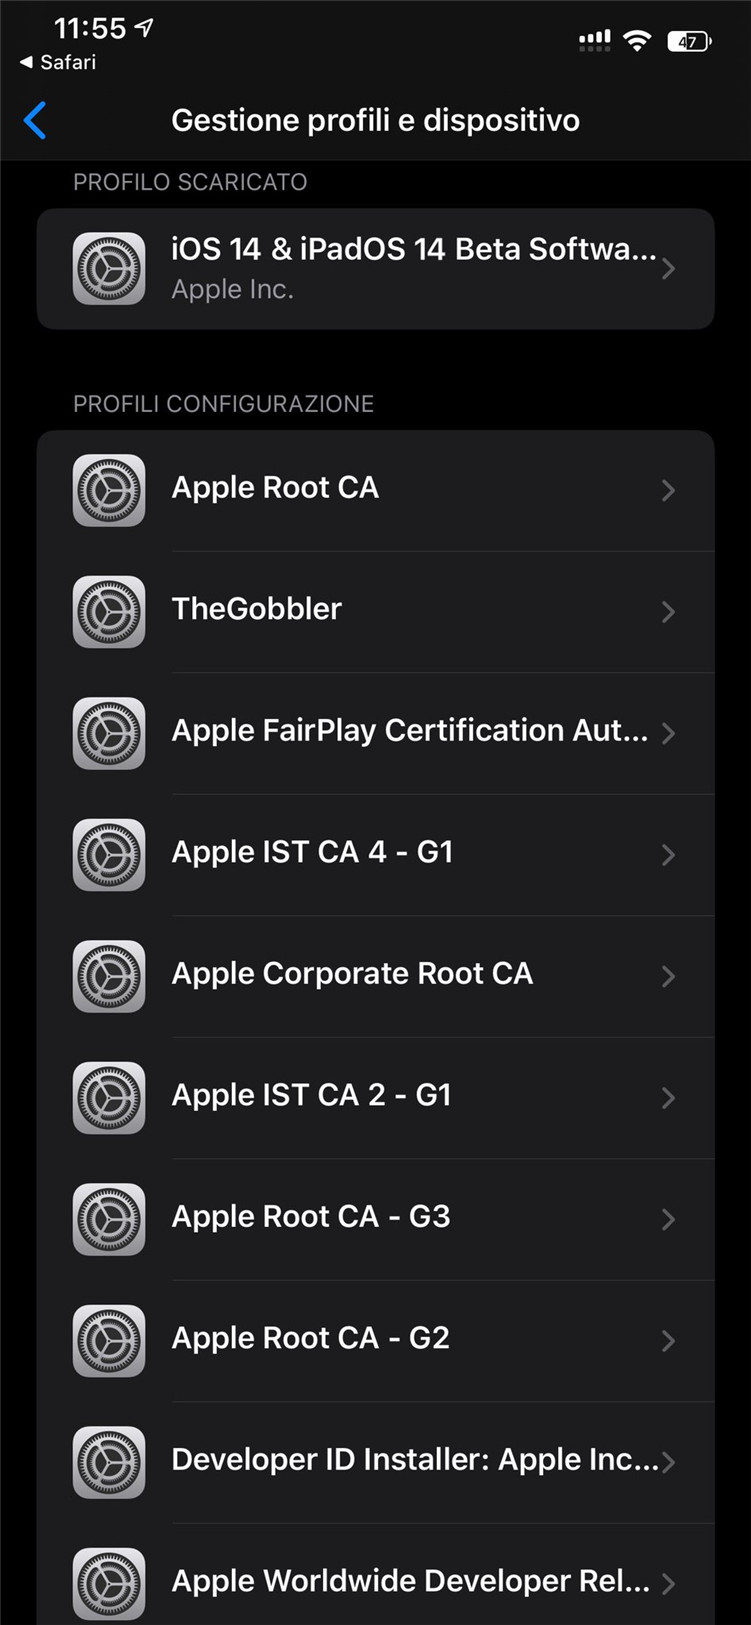This screenshot has width=751, height=1625.
Task: Tap the gear icon beside Apple FairPlay Certification
Action: [109, 733]
